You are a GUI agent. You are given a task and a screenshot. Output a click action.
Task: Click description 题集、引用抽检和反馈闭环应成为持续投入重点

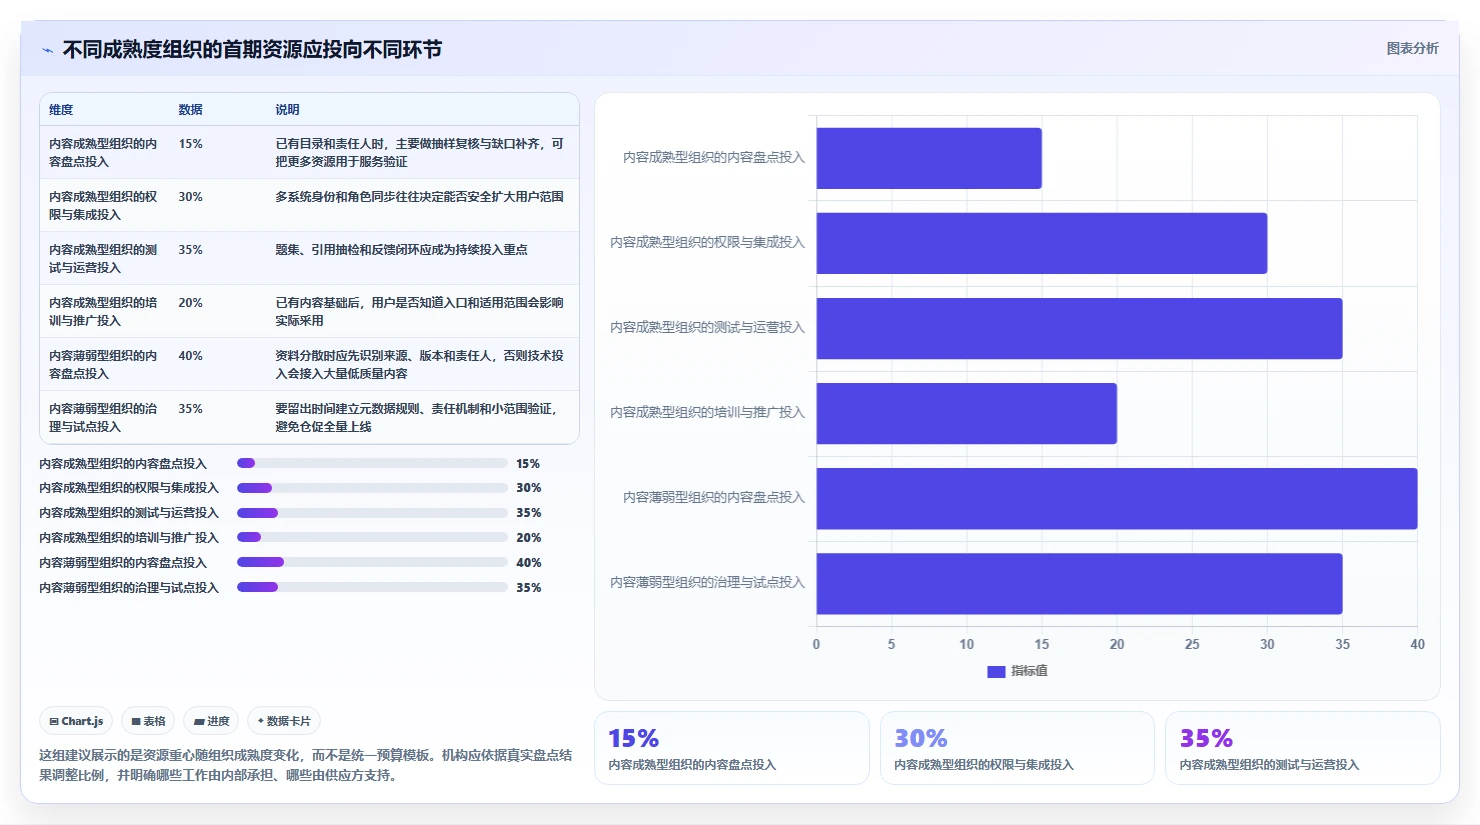pyautogui.click(x=401, y=250)
